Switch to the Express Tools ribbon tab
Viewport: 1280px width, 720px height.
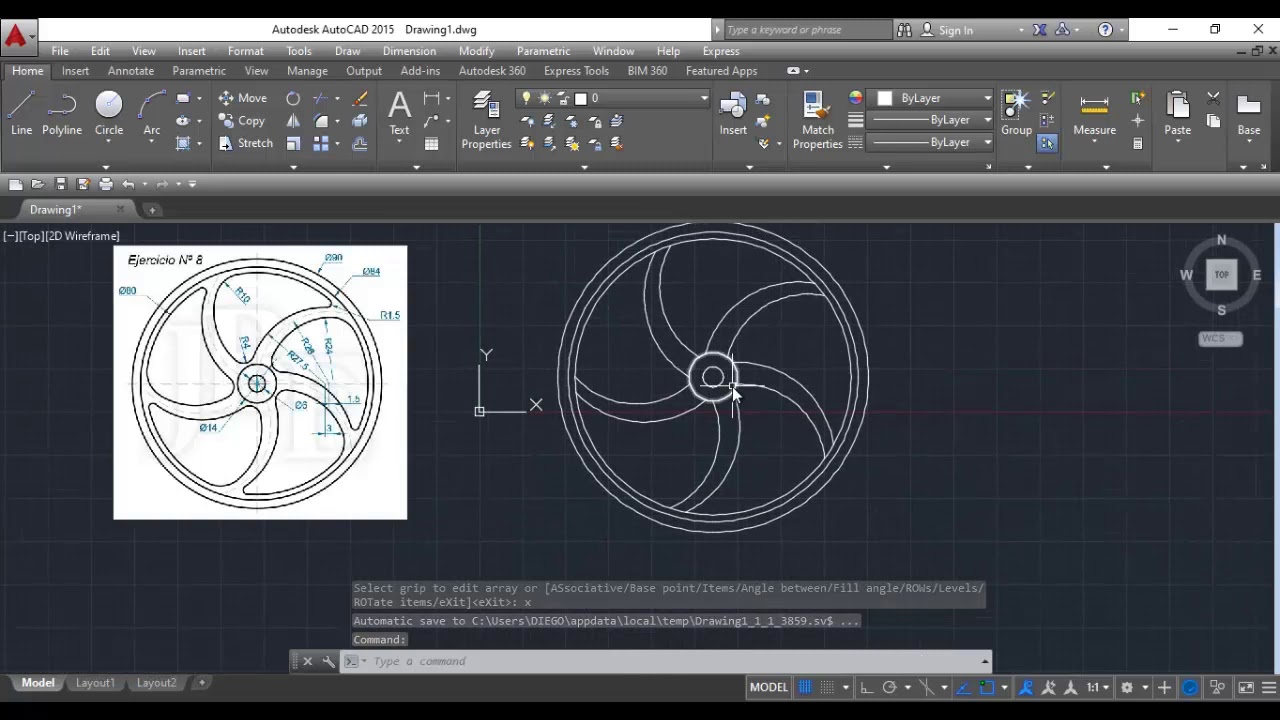pos(576,71)
